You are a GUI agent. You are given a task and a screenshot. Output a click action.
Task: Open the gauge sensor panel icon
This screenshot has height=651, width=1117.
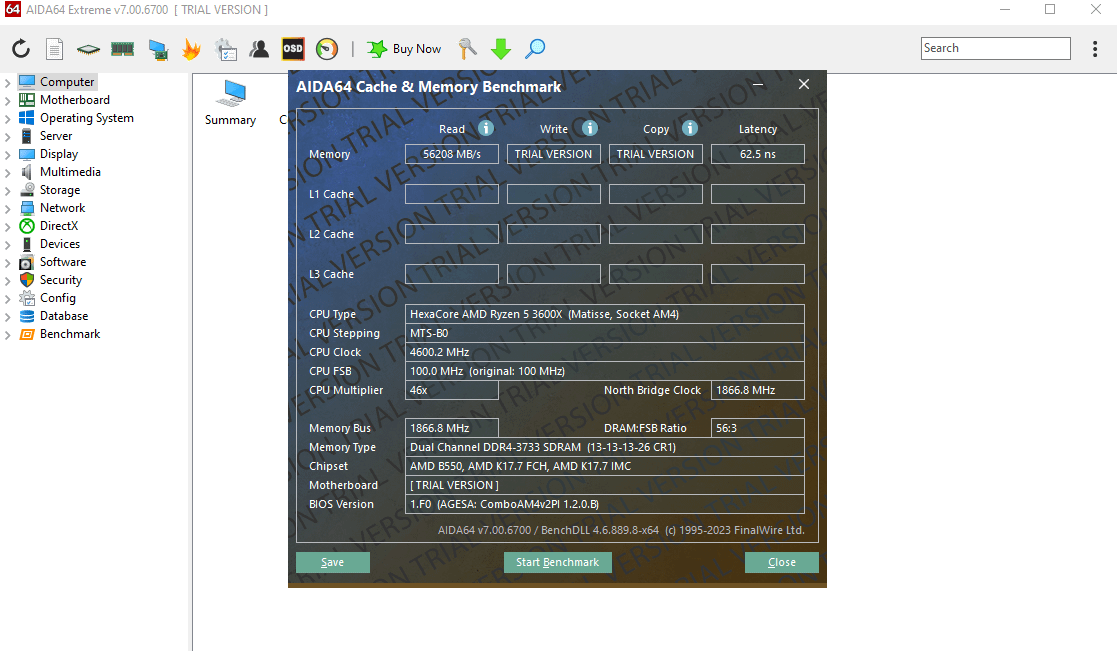327,48
